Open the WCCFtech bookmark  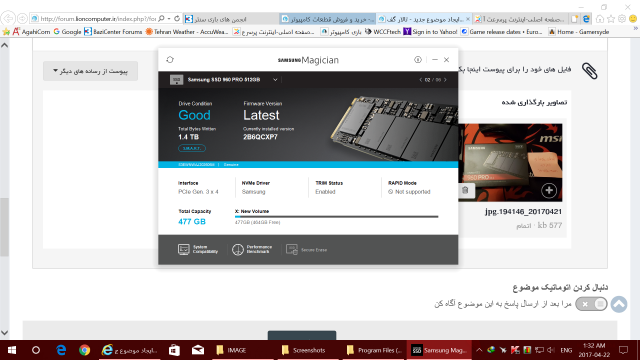pos(382,32)
